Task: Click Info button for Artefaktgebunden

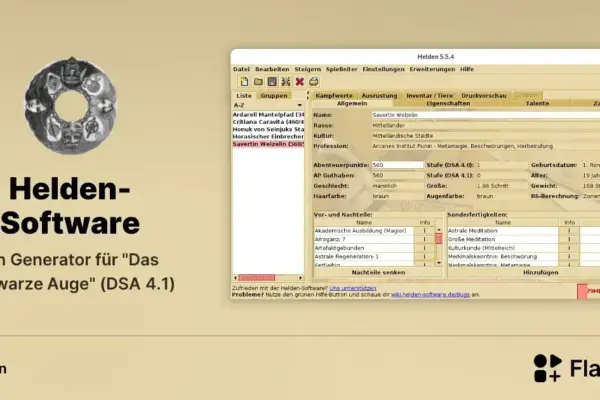Action: (x=424, y=248)
